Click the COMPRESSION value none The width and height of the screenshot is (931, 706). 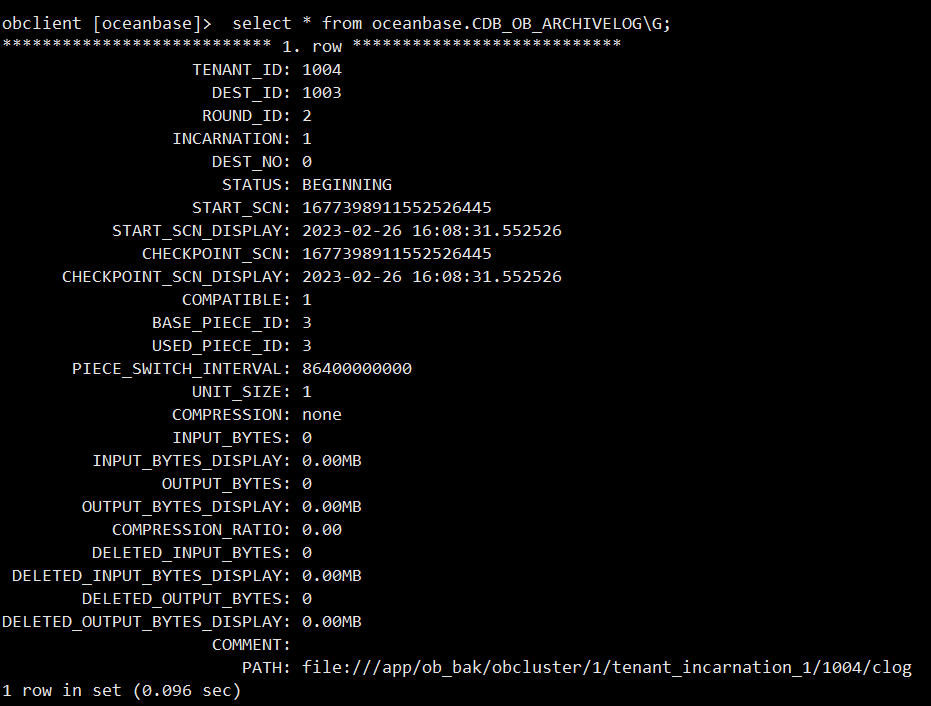[x=322, y=414]
